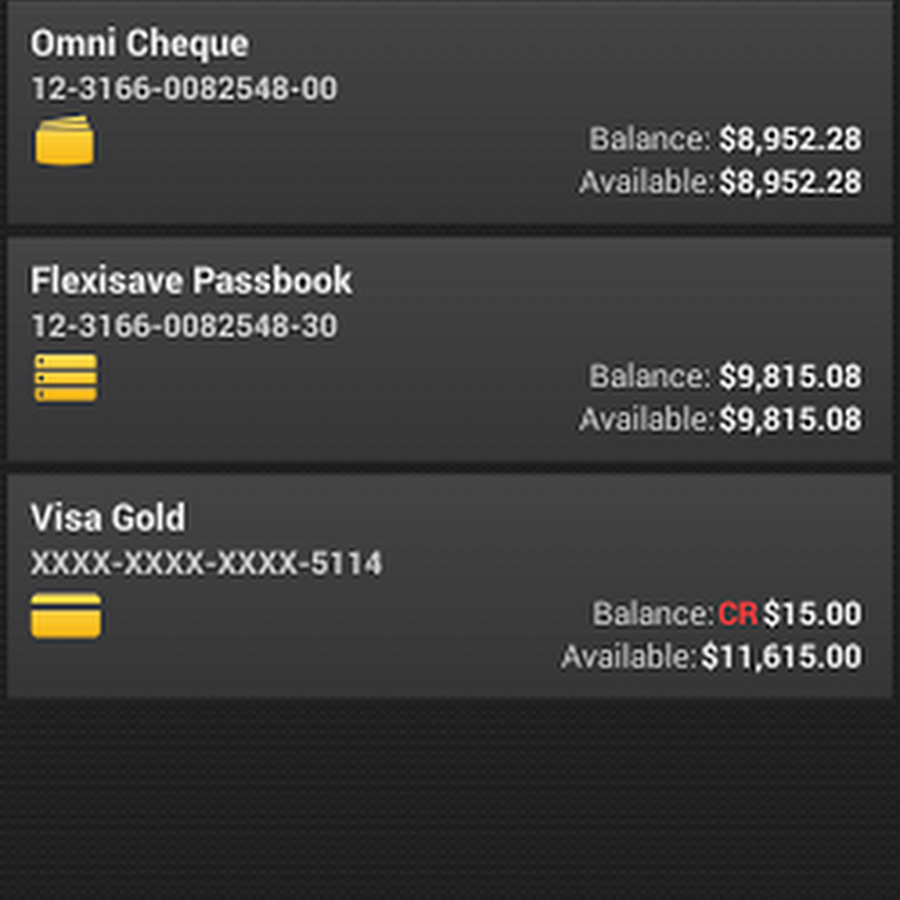Image resolution: width=900 pixels, height=900 pixels.
Task: Select account number 12-3166-0082548-30
Action: tap(184, 326)
